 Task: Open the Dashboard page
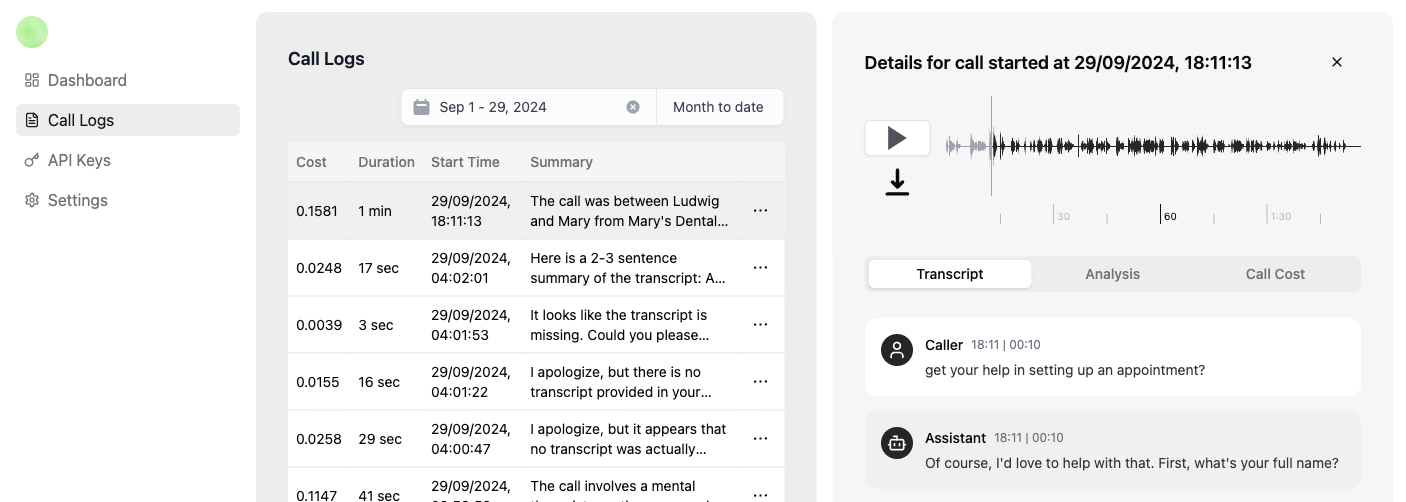tap(87, 80)
